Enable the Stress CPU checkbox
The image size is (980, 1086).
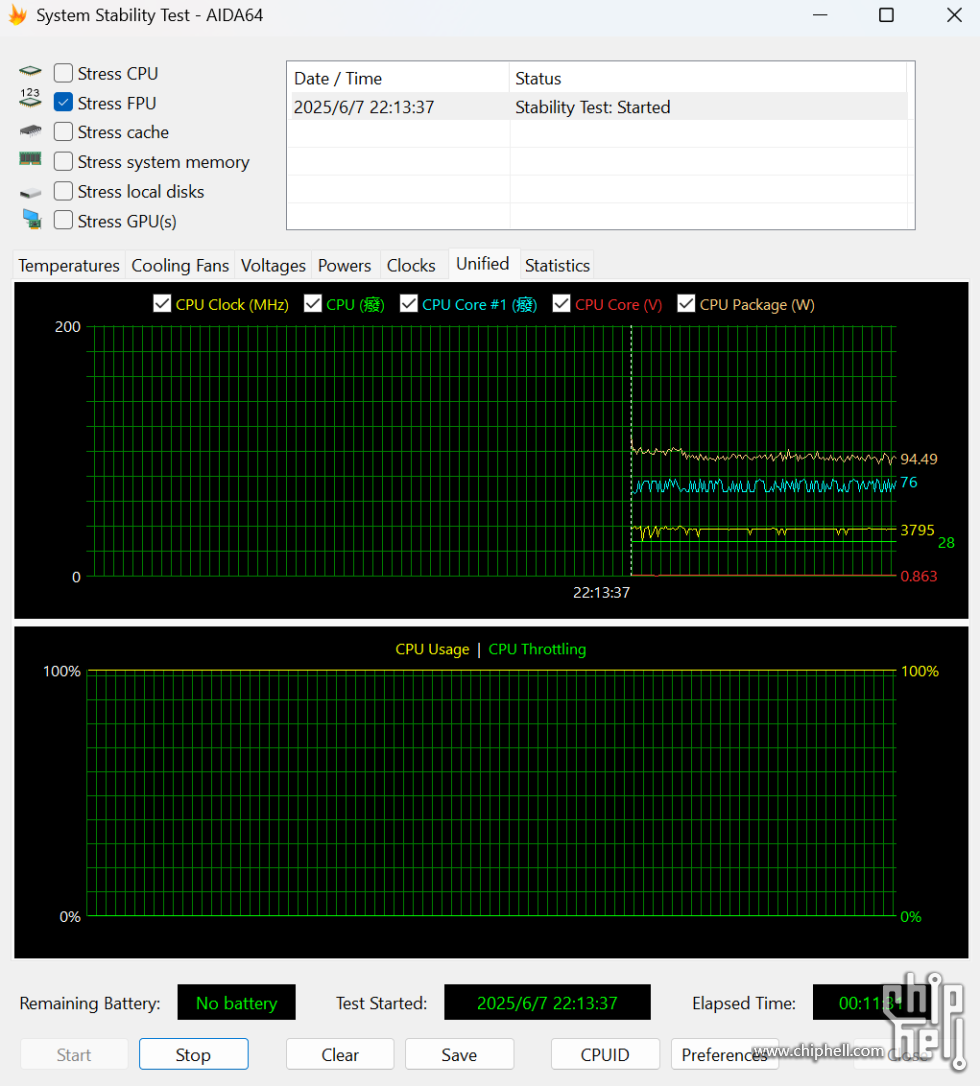[x=63, y=73]
